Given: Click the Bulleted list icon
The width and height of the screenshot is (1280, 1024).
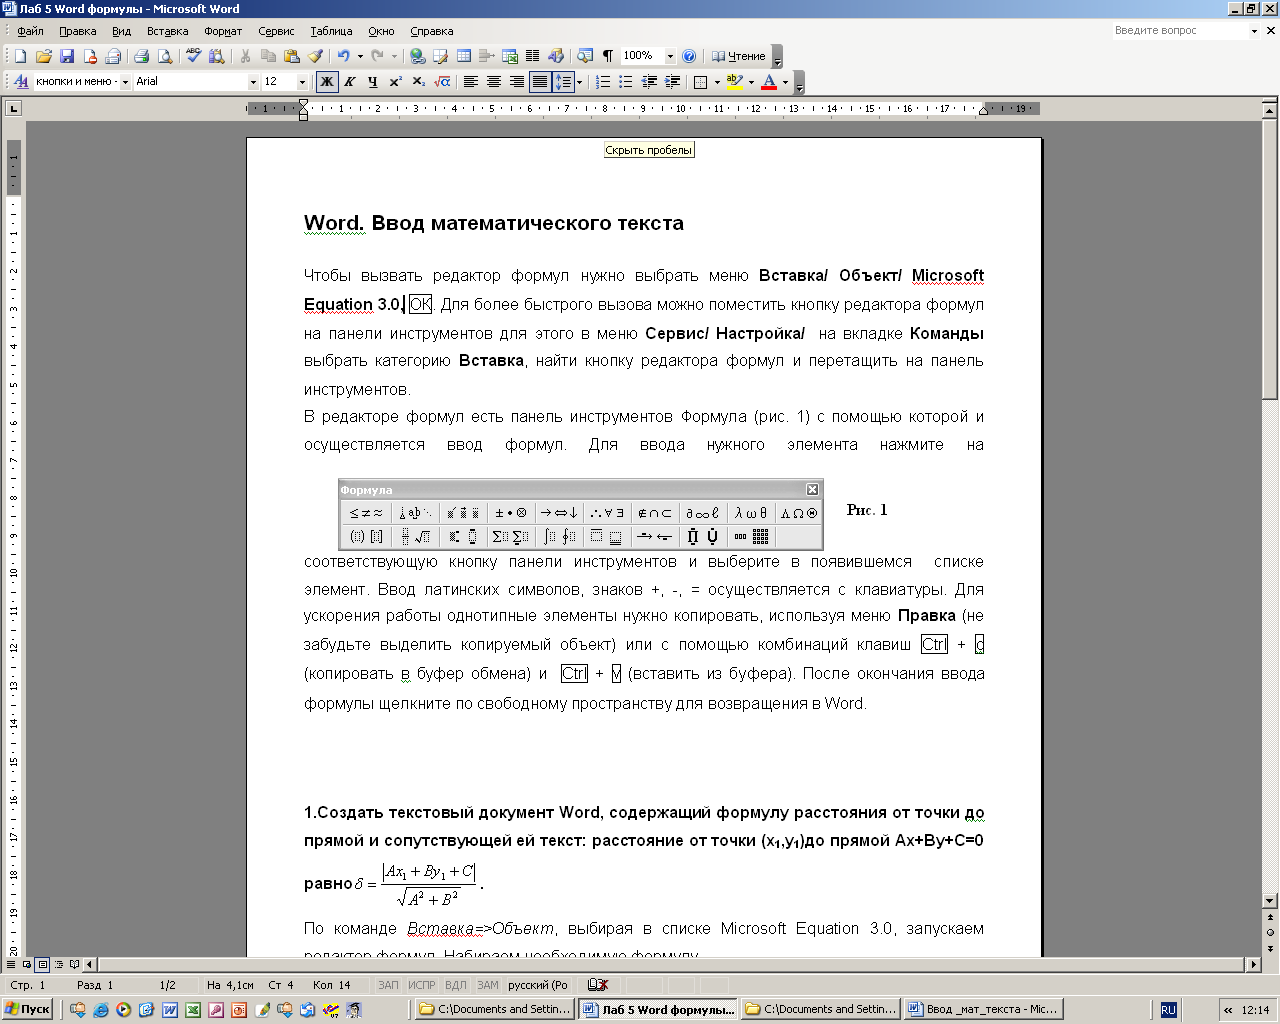Looking at the screenshot, I should pos(626,82).
